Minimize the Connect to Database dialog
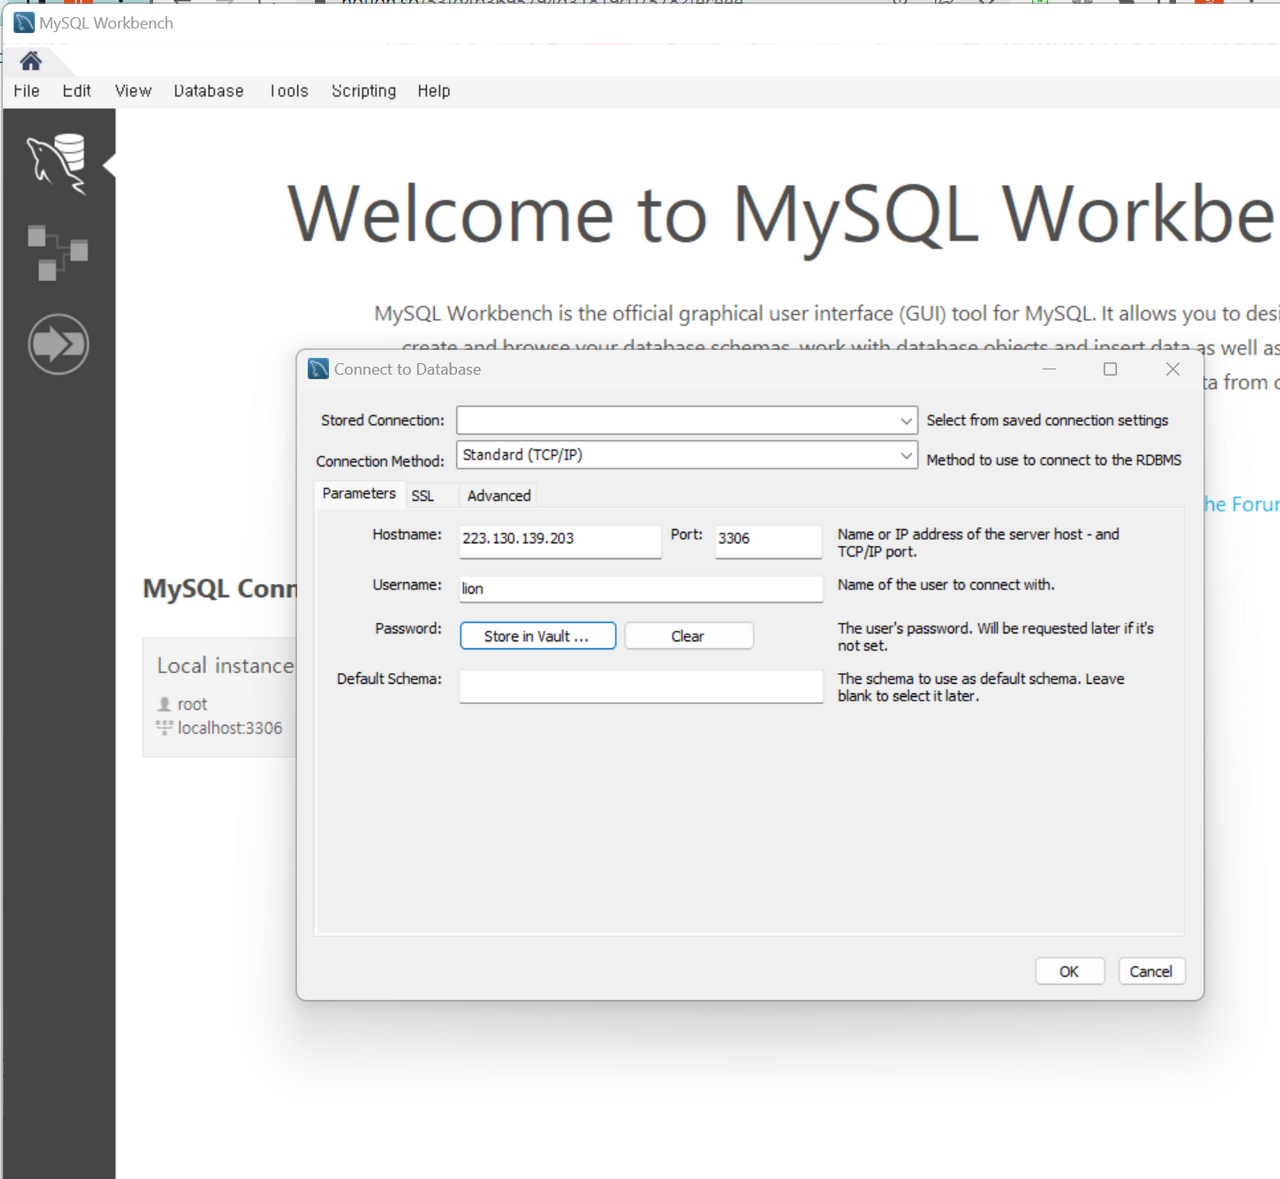1280x1179 pixels. click(1049, 369)
